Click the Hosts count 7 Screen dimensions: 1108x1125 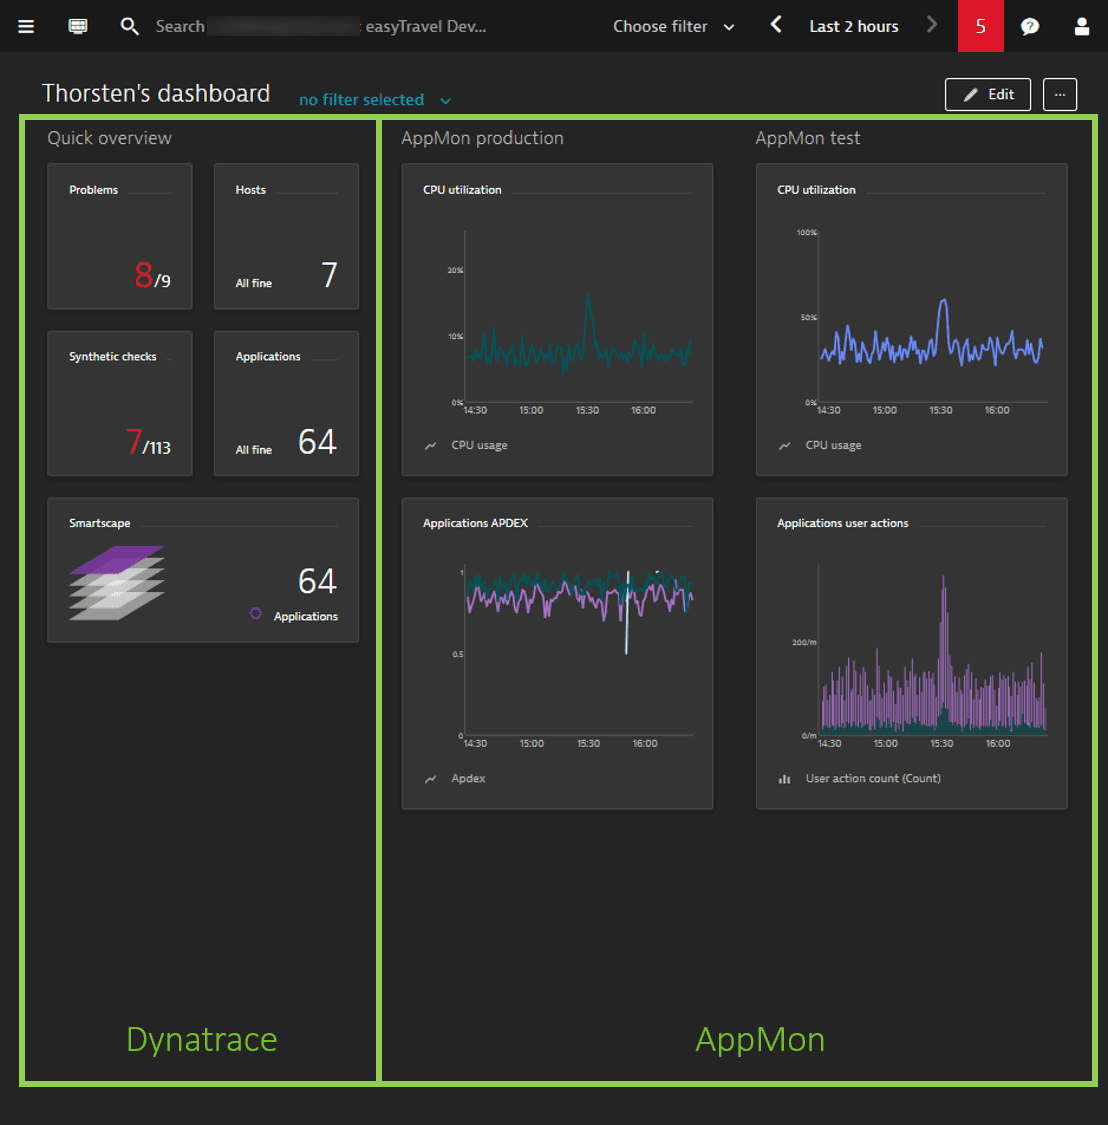329,275
